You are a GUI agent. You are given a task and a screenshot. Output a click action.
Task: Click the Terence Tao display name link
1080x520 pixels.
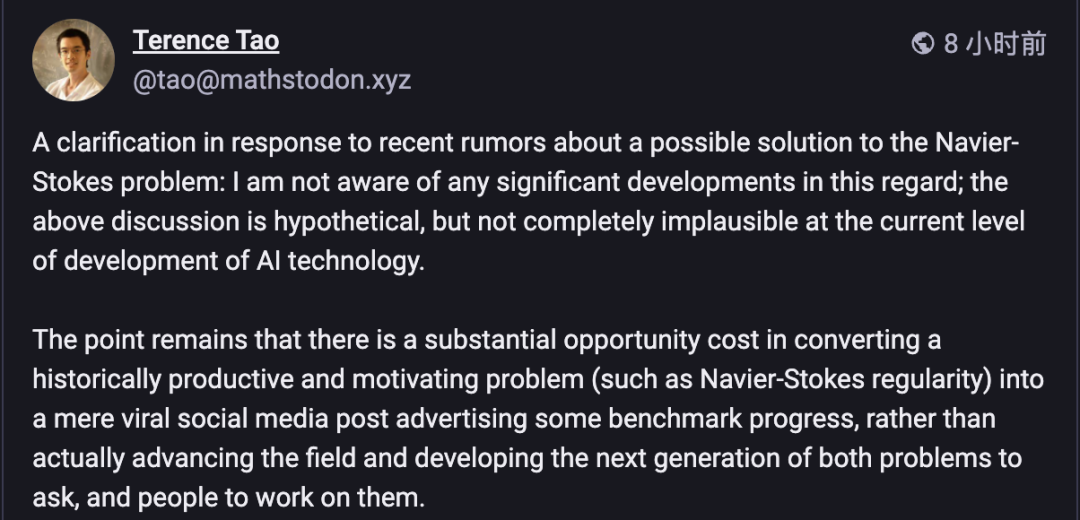[206, 40]
